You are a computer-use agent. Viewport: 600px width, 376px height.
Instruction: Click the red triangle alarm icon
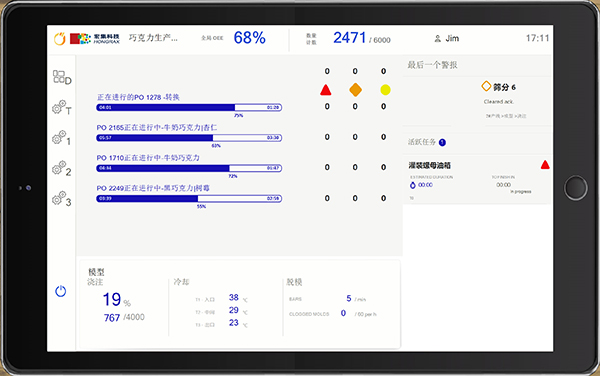326,90
